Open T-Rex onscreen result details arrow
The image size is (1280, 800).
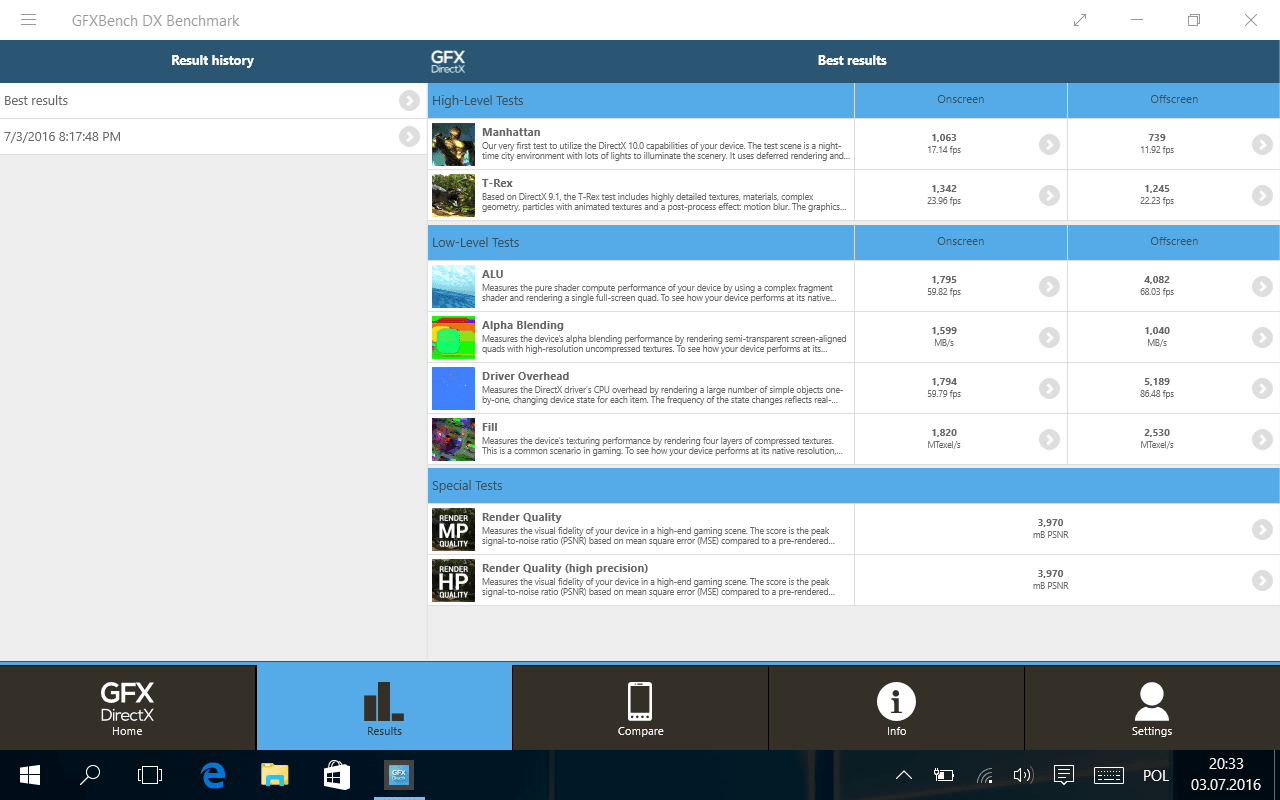coord(1048,195)
